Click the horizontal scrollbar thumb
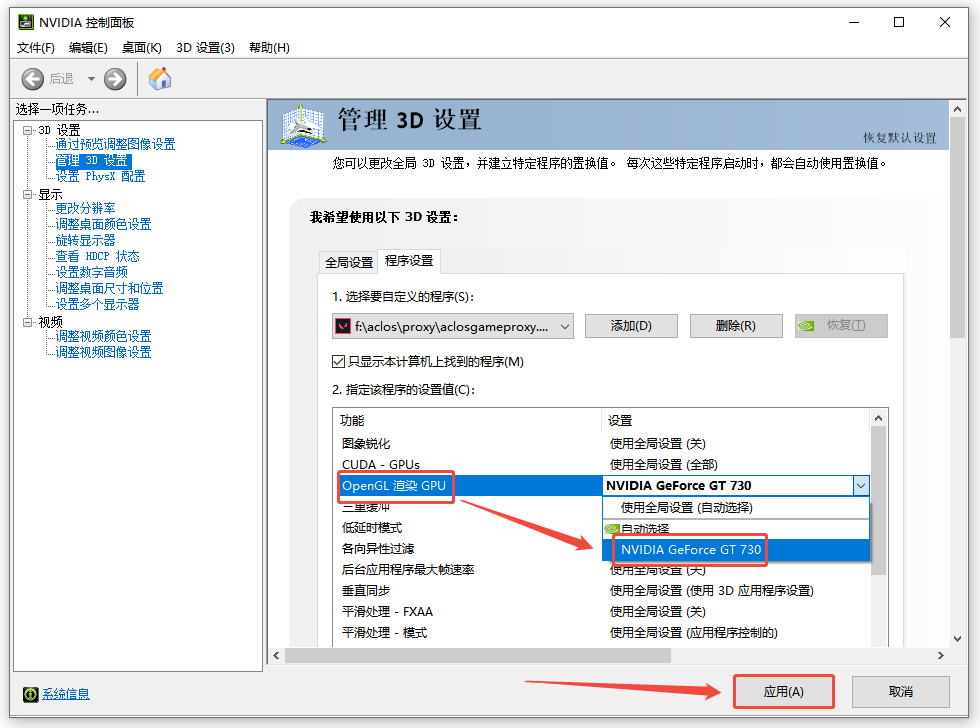The height and width of the screenshot is (728, 980). 478,656
